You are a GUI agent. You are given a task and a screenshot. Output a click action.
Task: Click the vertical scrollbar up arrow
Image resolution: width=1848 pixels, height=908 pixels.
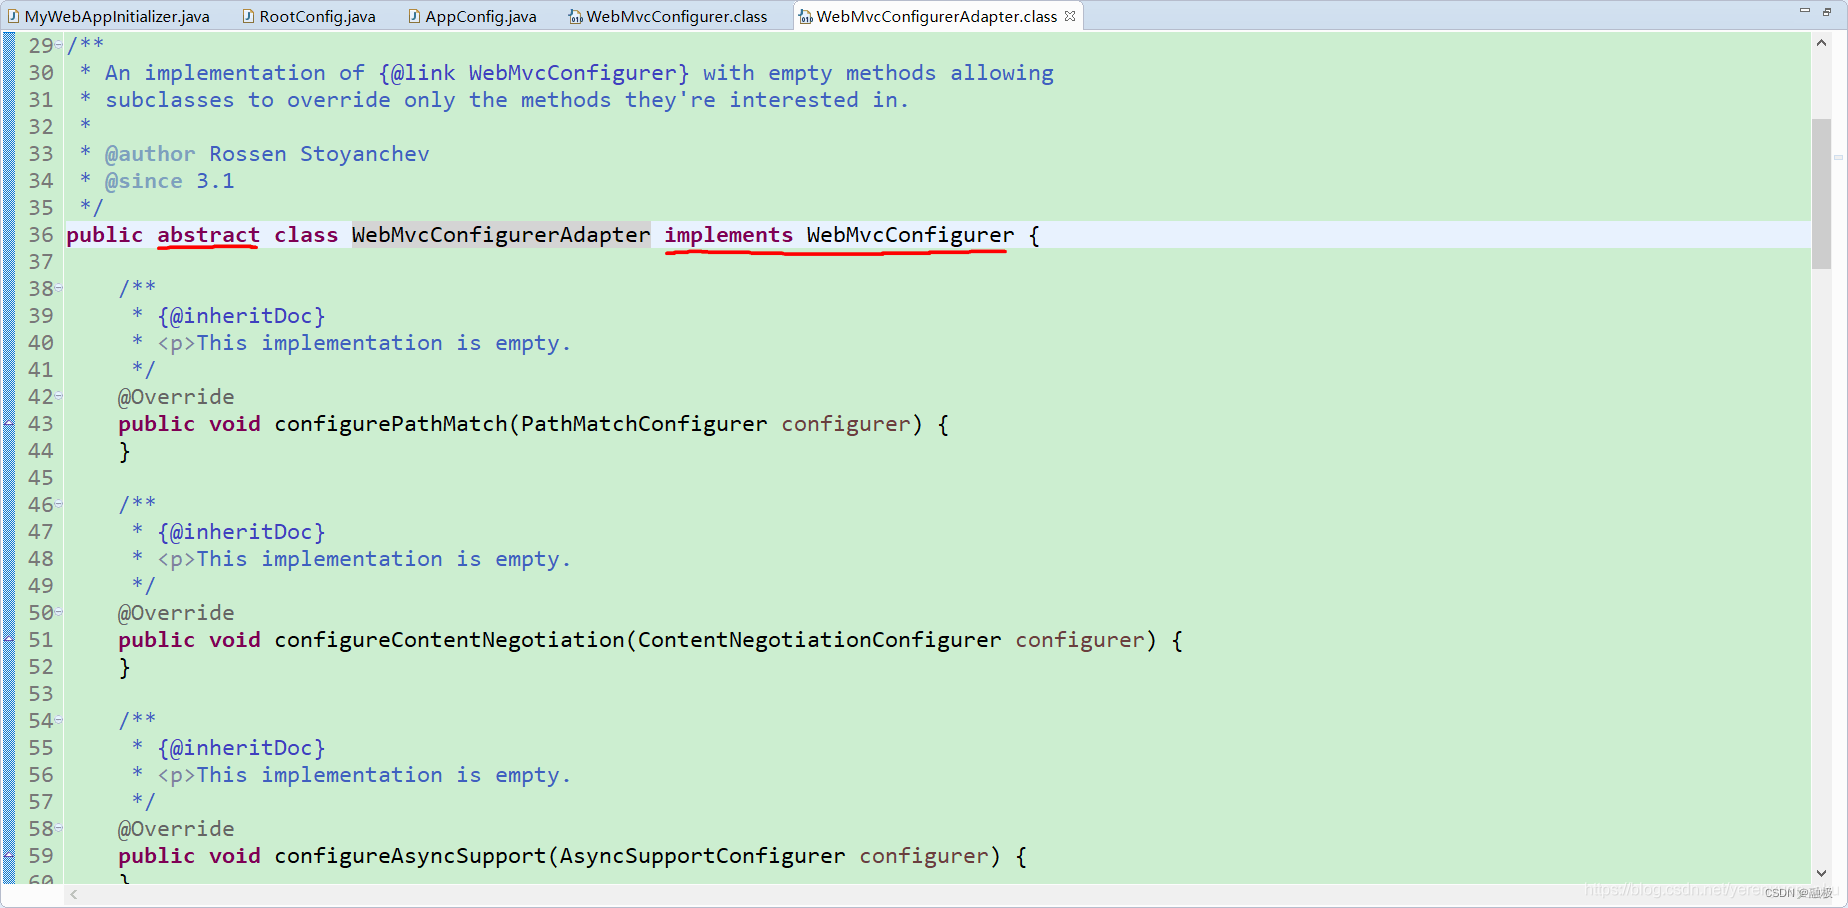pos(1821,43)
